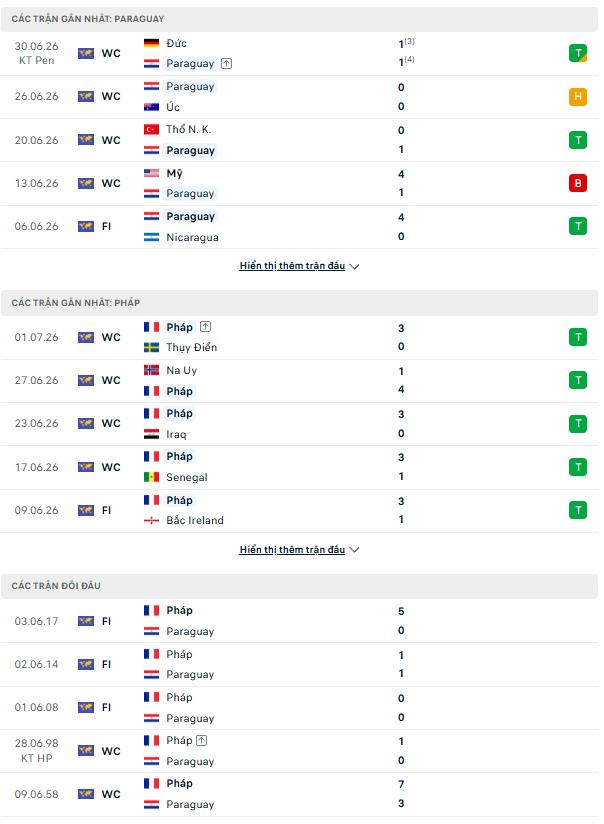Screen dimensions: 604x824
Task: Click green T badge for Đức vs Paraguay match
Action: pos(577,53)
